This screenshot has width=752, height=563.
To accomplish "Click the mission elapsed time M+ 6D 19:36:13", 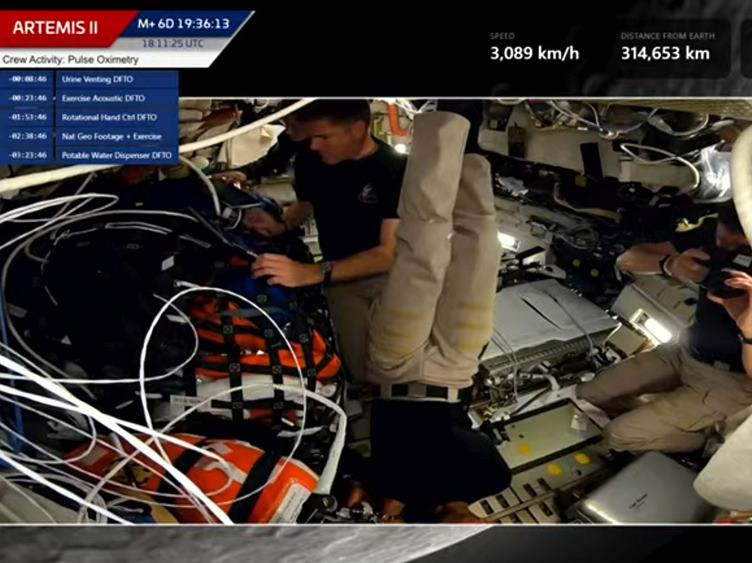I will pos(183,24).
